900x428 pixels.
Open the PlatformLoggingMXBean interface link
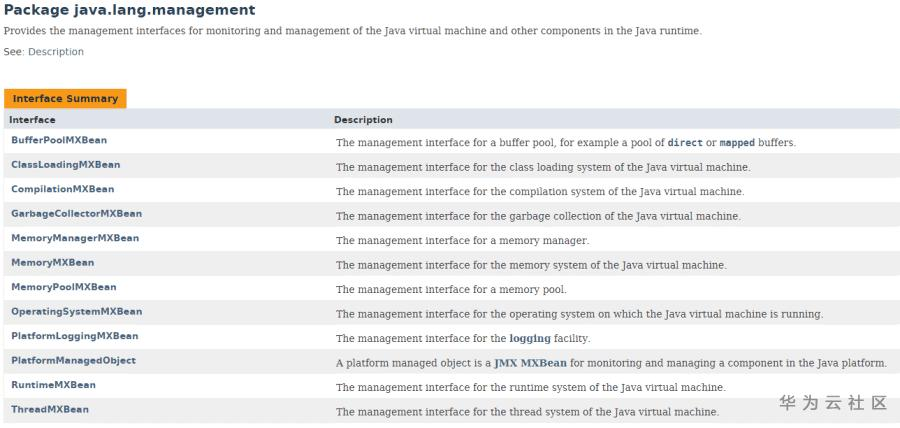click(x=75, y=336)
